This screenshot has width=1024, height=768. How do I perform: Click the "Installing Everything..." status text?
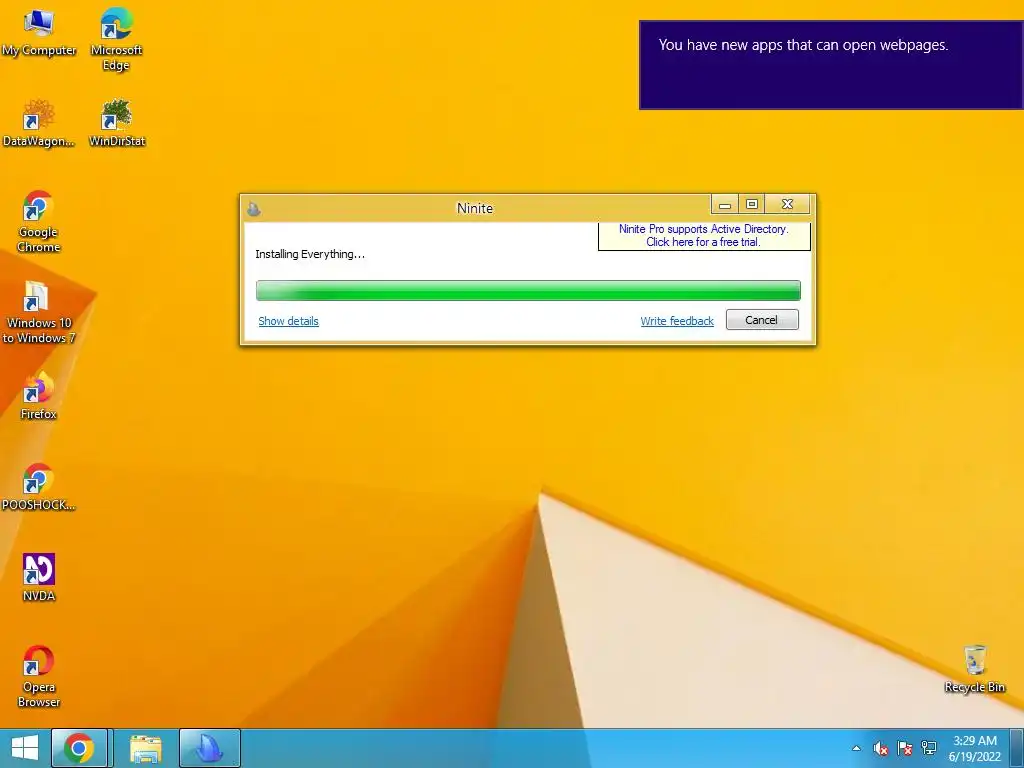pos(310,254)
